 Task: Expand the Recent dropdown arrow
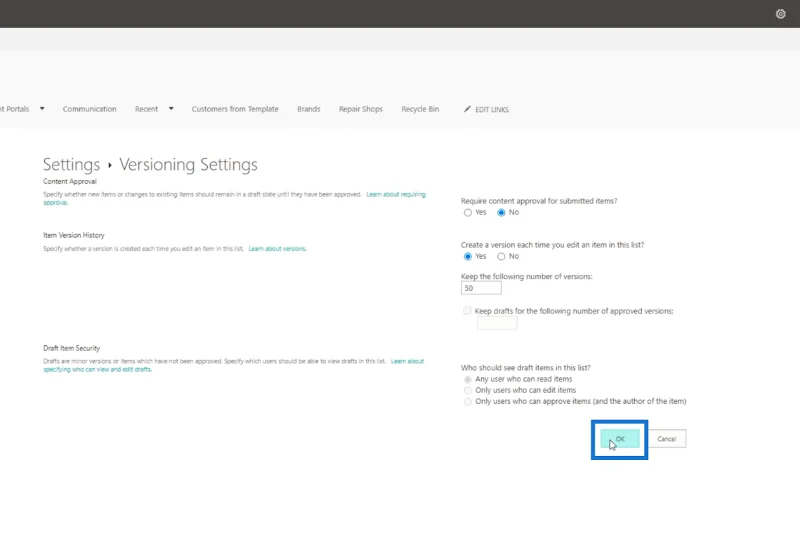click(x=171, y=109)
